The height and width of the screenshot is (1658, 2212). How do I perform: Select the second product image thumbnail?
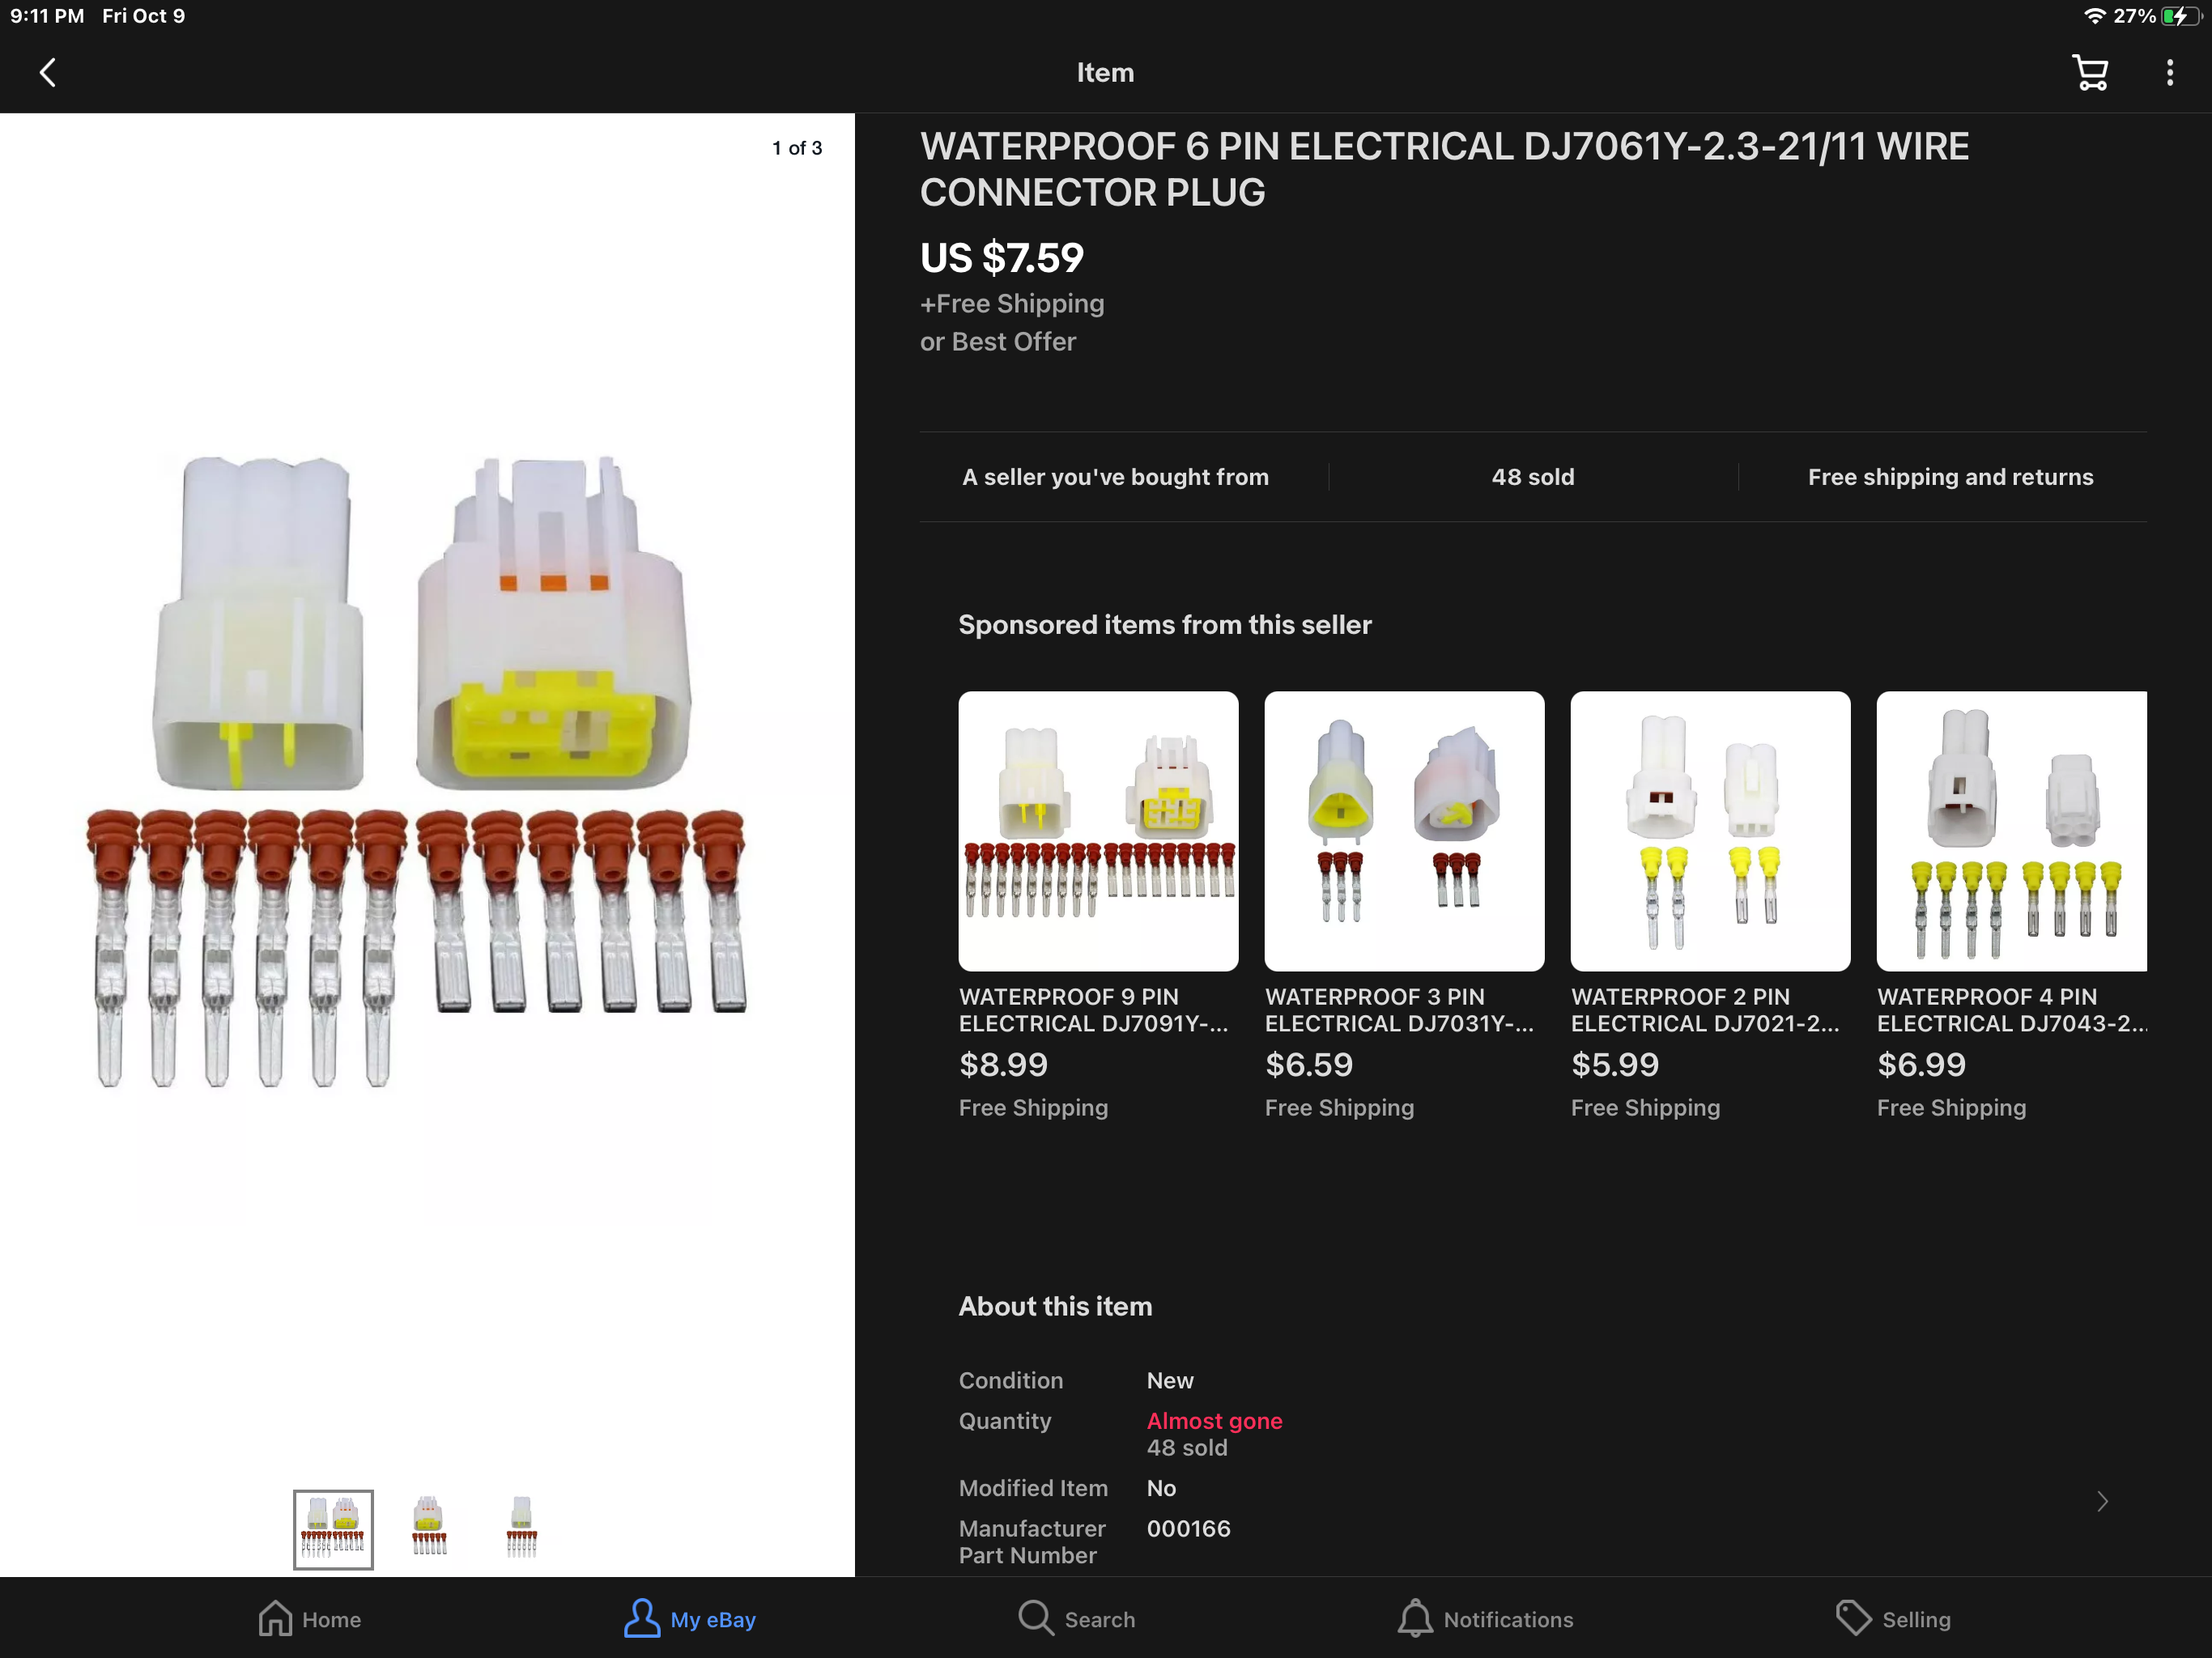pyautogui.click(x=429, y=1526)
